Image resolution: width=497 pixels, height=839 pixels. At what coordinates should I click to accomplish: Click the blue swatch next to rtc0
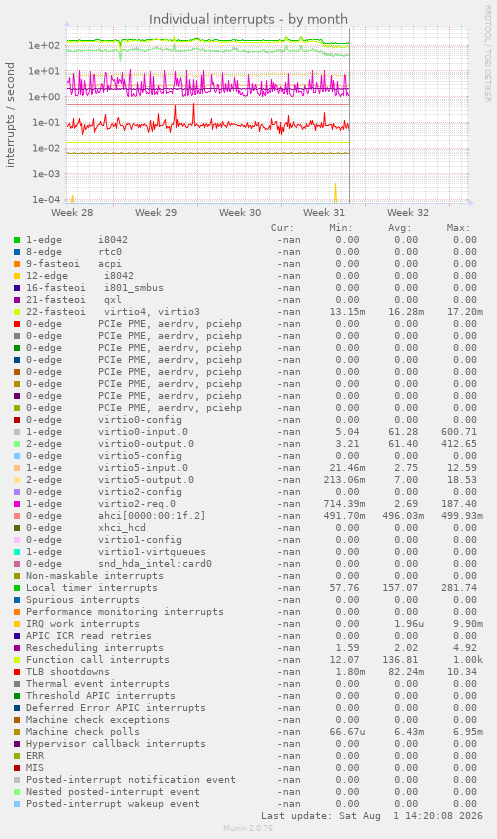(17, 252)
